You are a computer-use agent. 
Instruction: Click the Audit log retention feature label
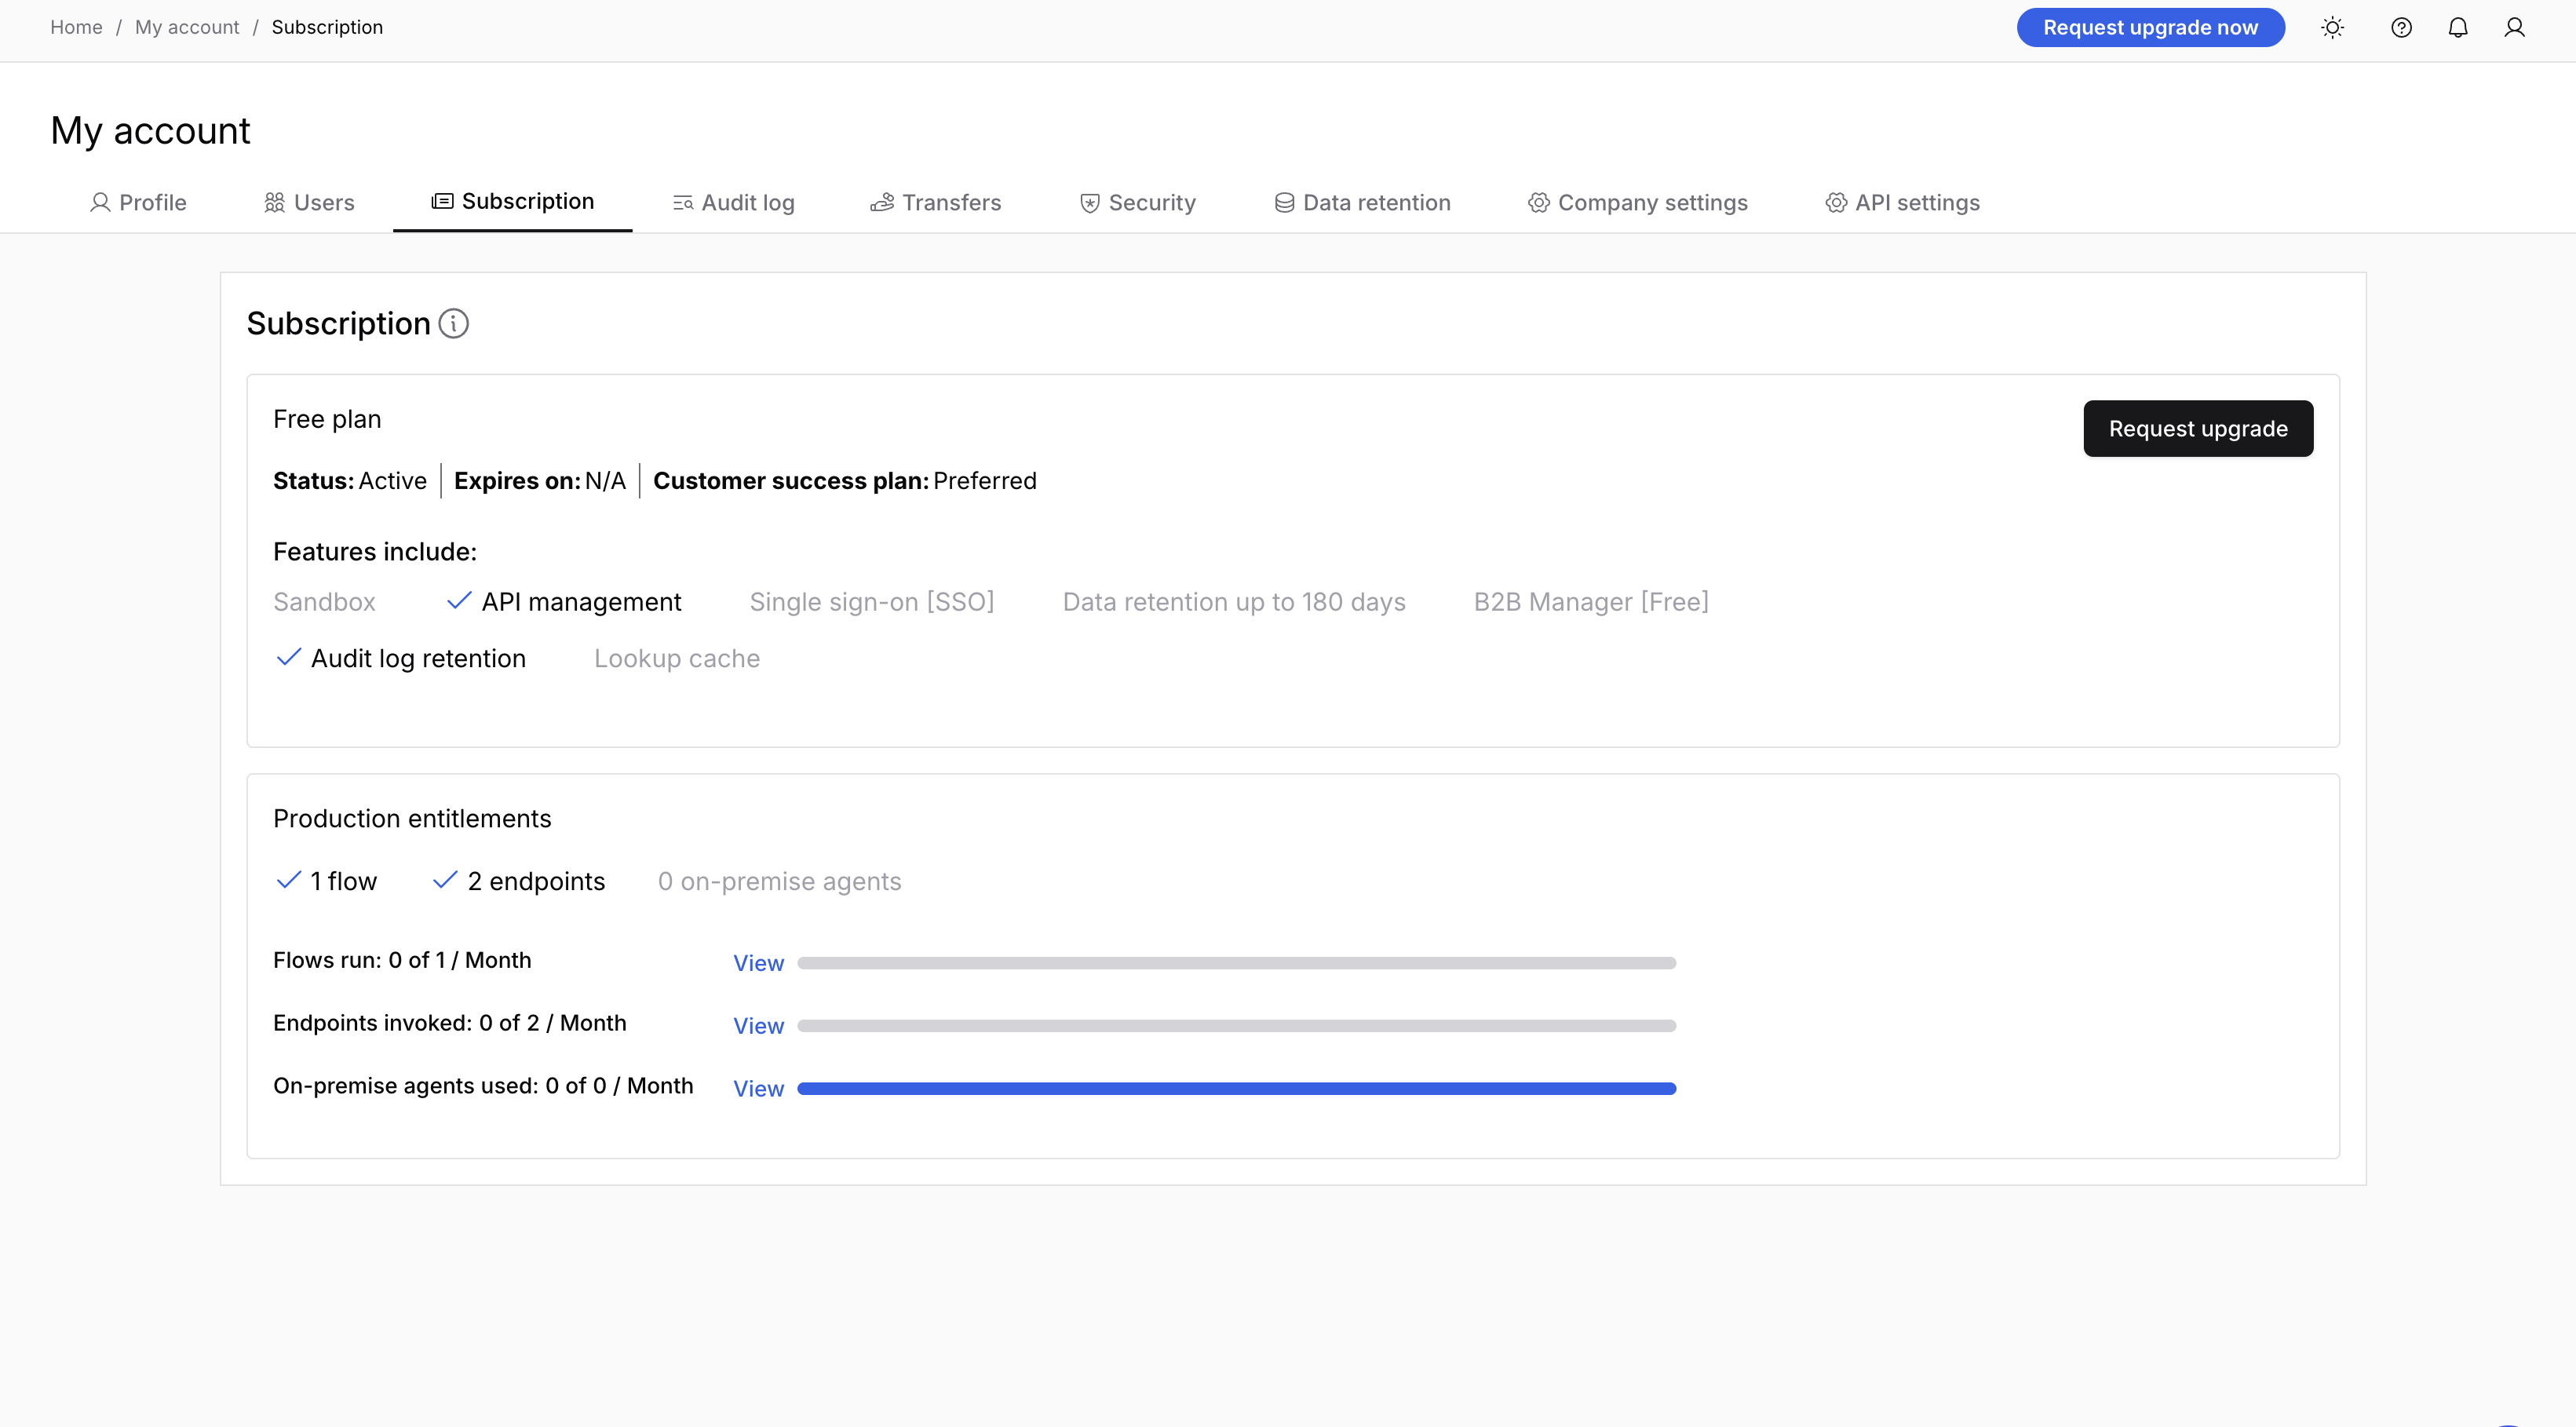click(x=418, y=659)
